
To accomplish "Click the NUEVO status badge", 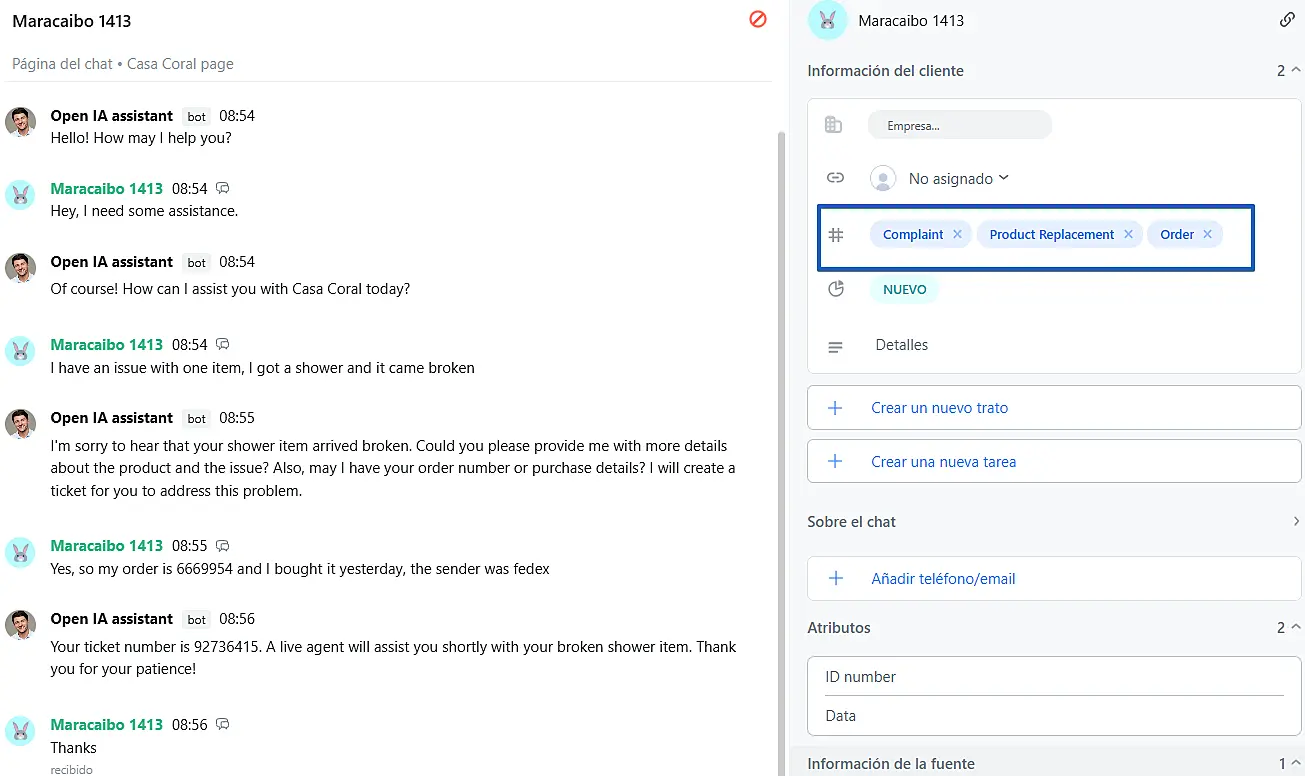I will pos(904,289).
